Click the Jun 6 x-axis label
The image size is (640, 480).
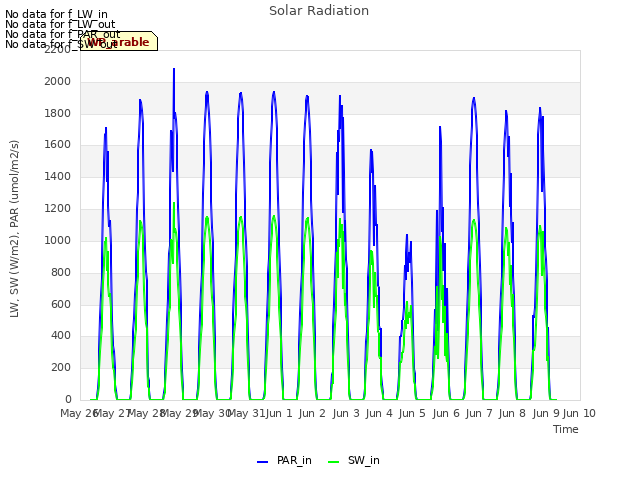coord(446,413)
